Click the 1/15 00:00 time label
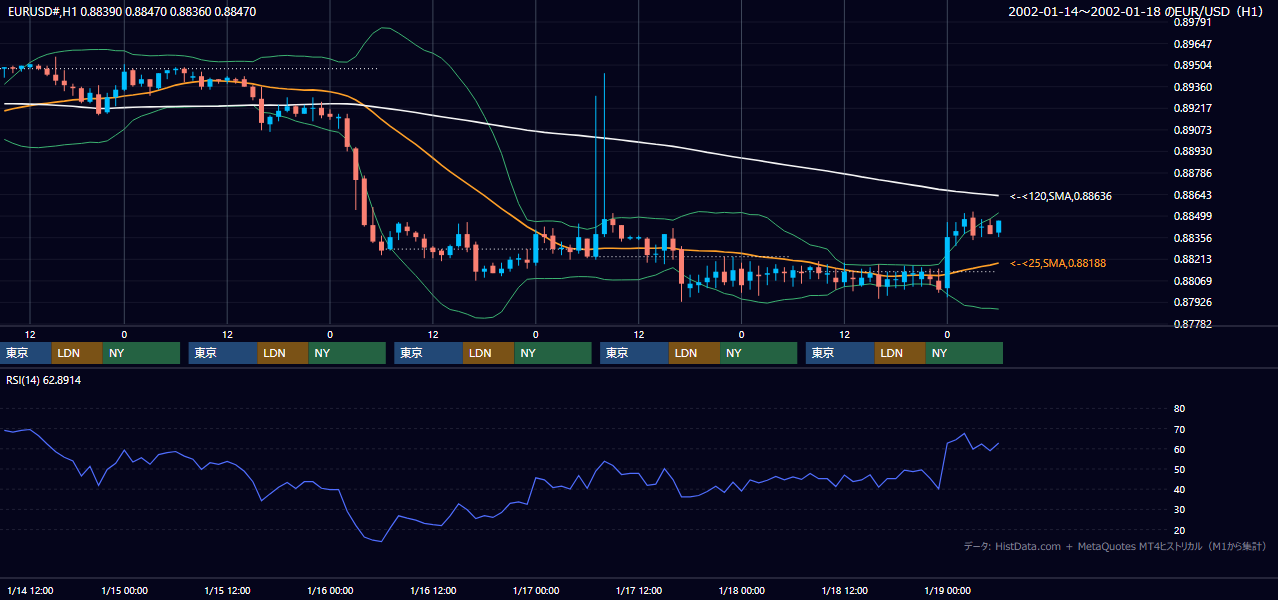This screenshot has height=600, width=1278. [x=124, y=591]
